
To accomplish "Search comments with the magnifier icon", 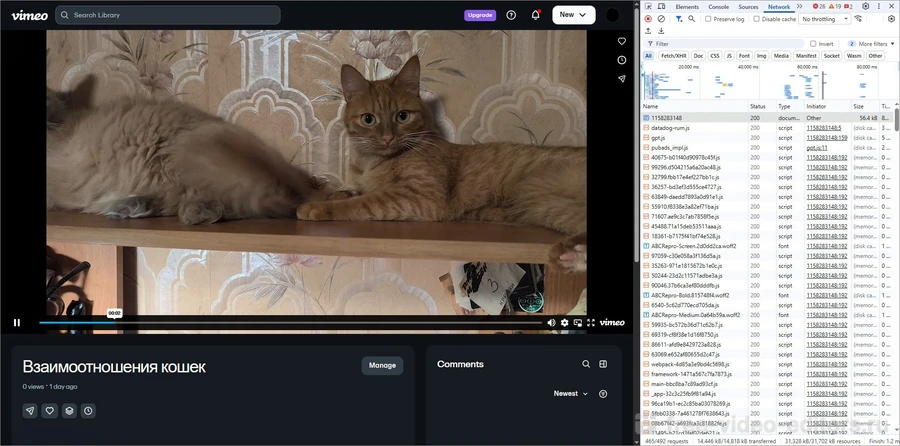I will 585,364.
